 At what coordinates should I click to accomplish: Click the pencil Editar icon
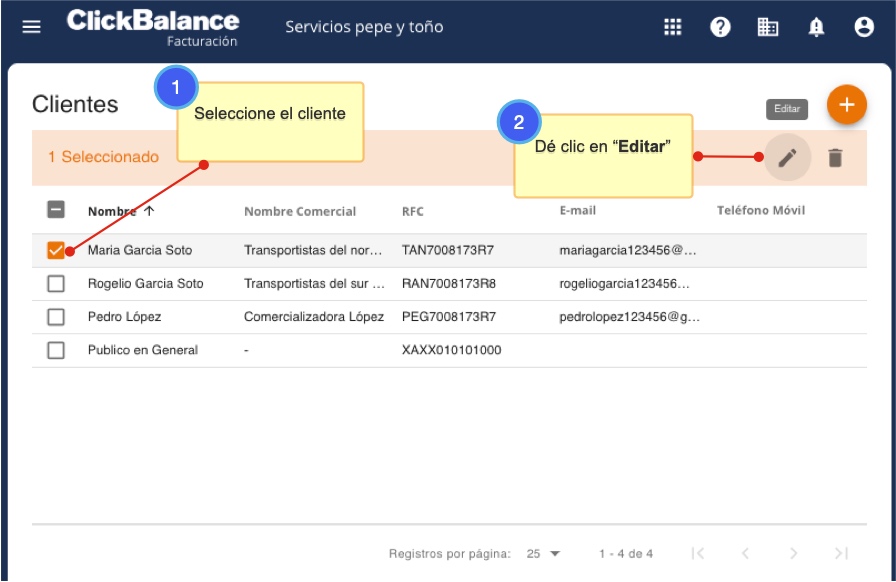pyautogui.click(x=788, y=157)
